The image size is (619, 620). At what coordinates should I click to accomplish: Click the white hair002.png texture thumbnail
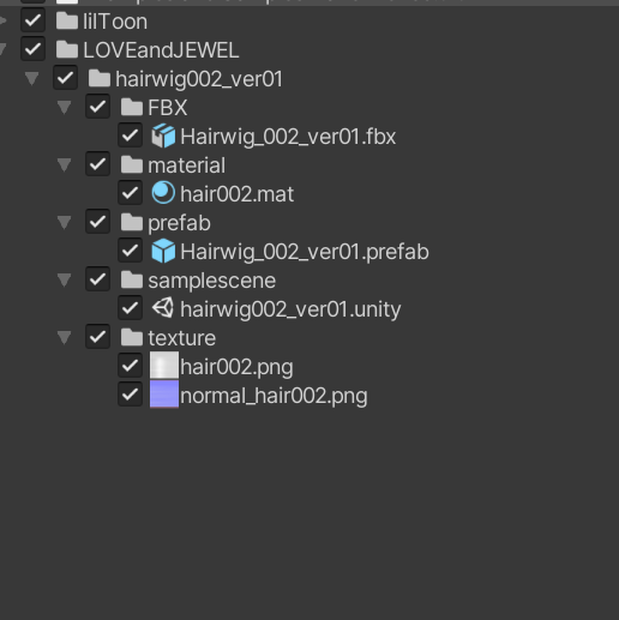pyautogui.click(x=164, y=365)
